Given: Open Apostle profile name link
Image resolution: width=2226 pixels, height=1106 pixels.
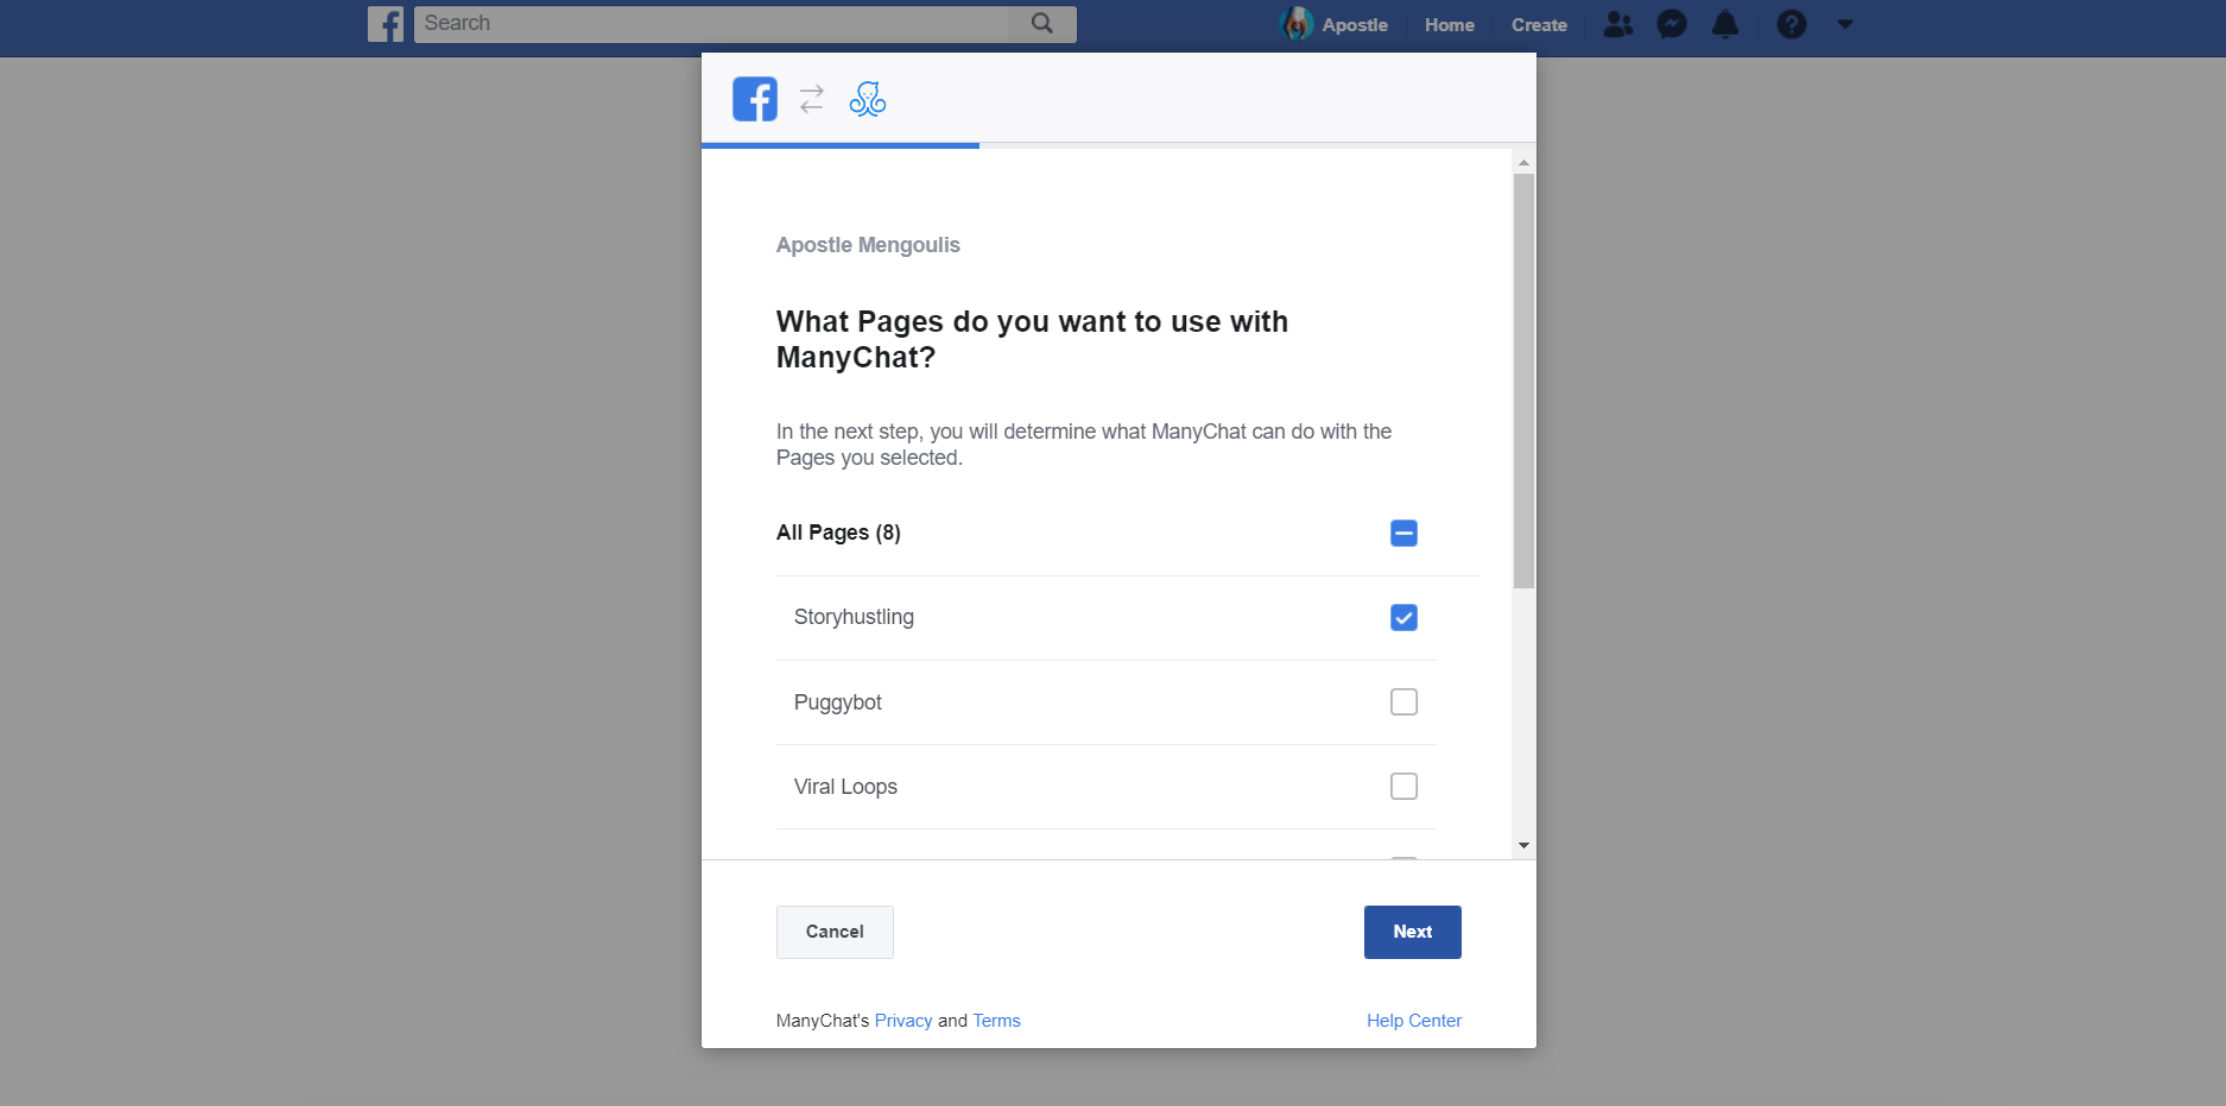Looking at the screenshot, I should coord(1354,25).
